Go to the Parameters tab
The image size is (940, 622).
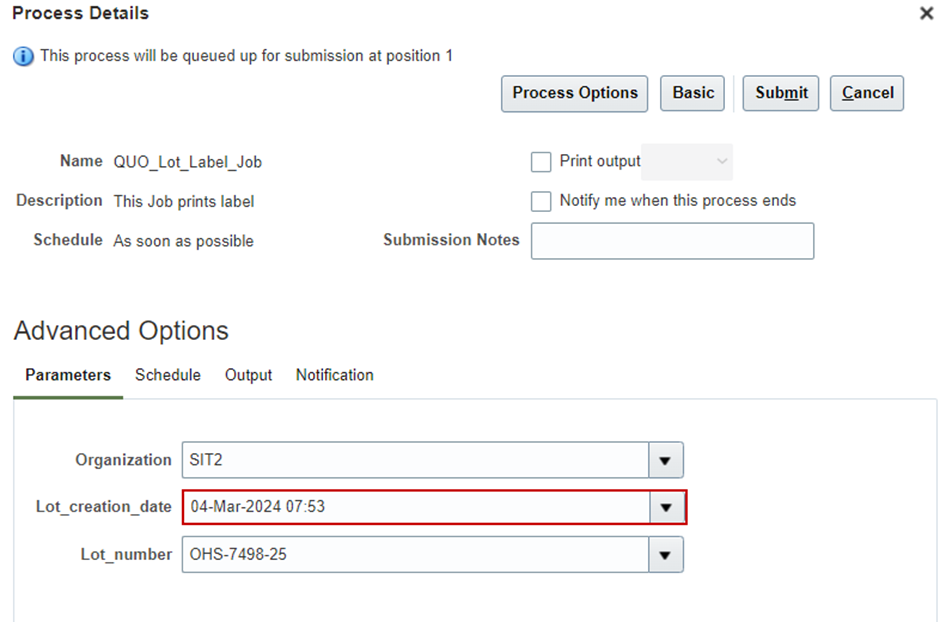pos(68,375)
